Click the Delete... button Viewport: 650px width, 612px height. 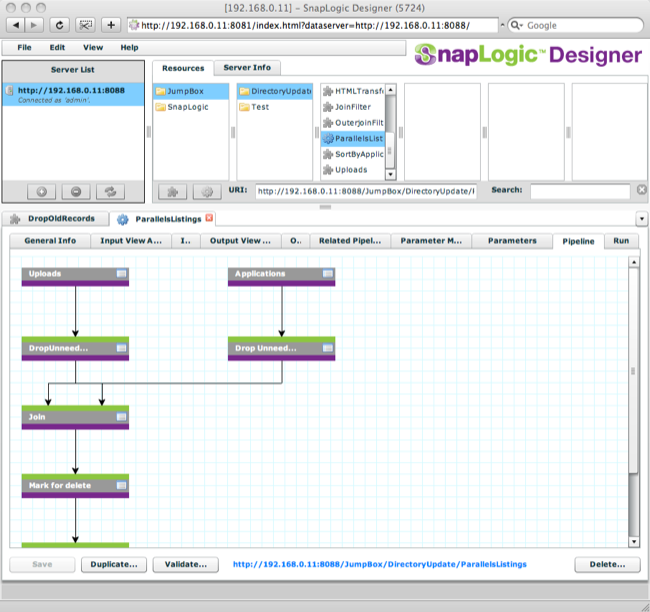tap(607, 564)
